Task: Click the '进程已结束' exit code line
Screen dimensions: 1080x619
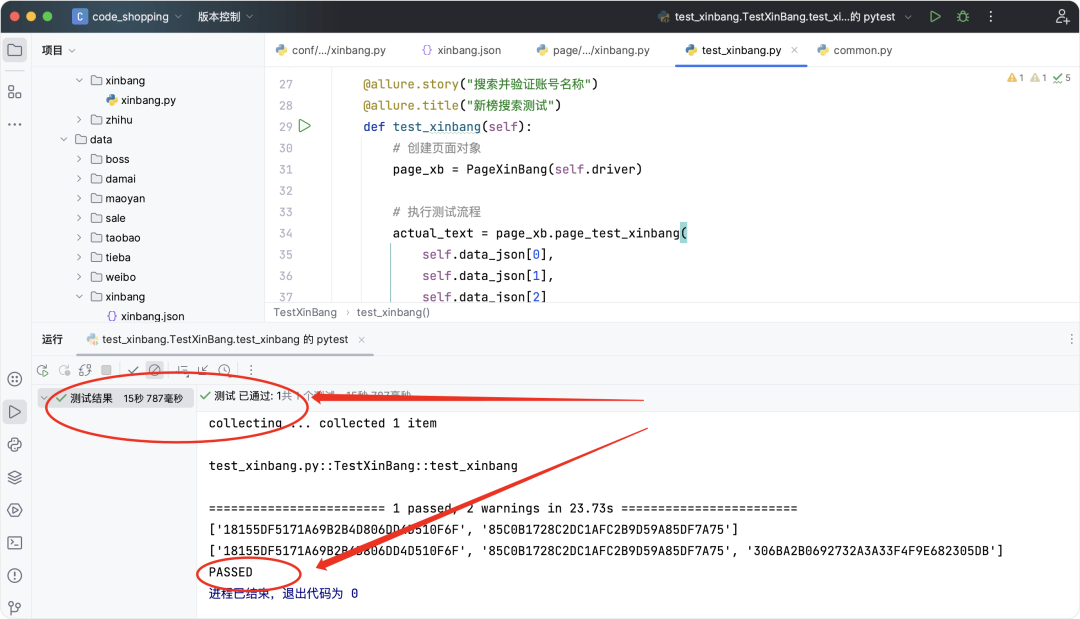Action: click(283, 594)
